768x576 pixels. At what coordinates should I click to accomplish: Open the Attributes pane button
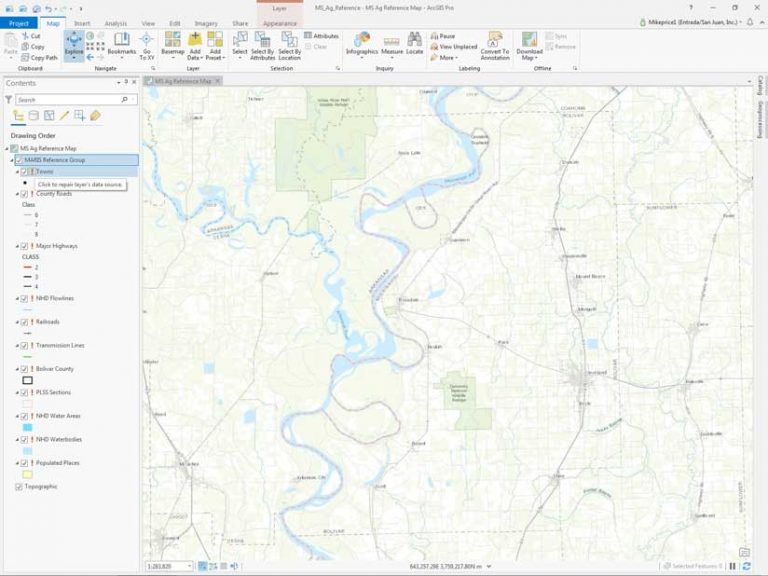321,36
